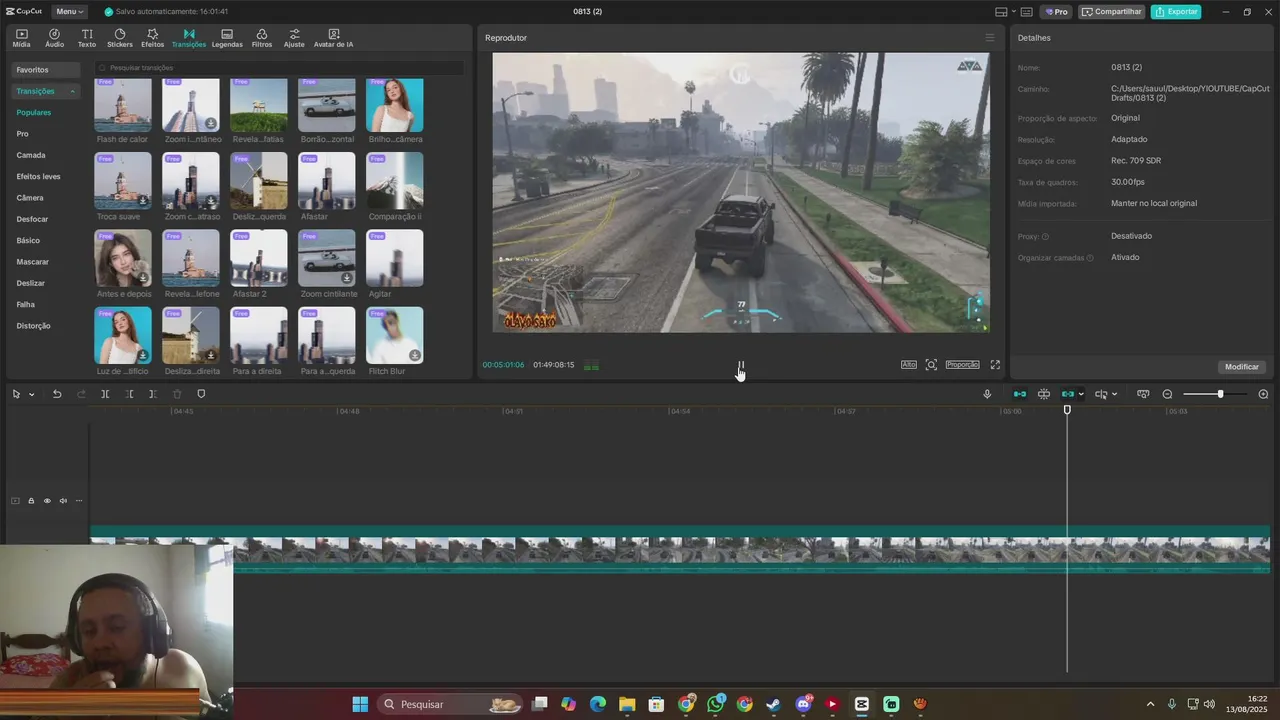Open the Áudio panel
The height and width of the screenshot is (720, 1280).
[x=54, y=38]
